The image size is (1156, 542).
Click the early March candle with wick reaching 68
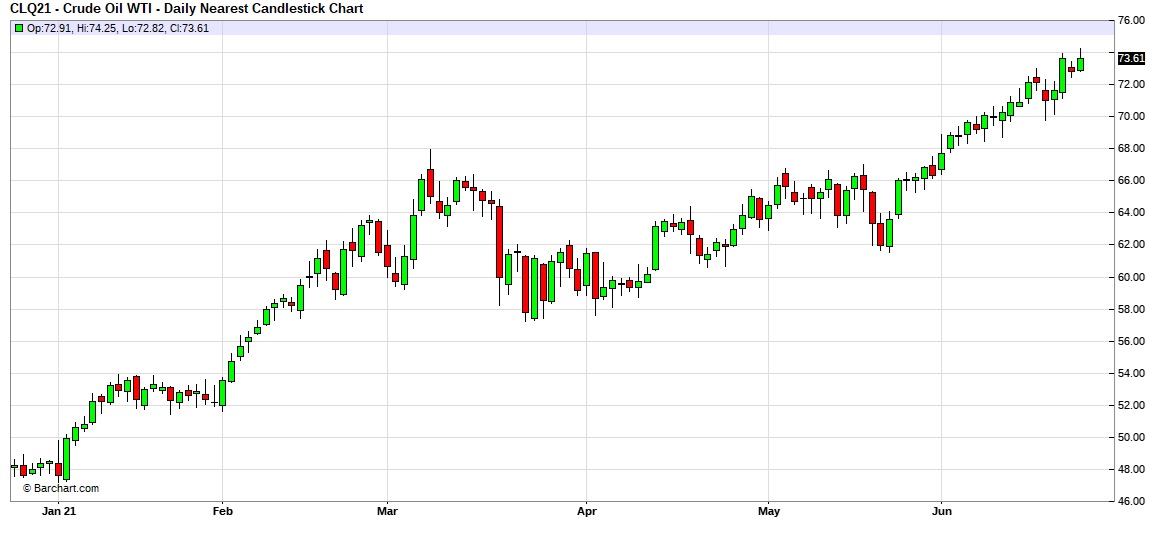[431, 183]
